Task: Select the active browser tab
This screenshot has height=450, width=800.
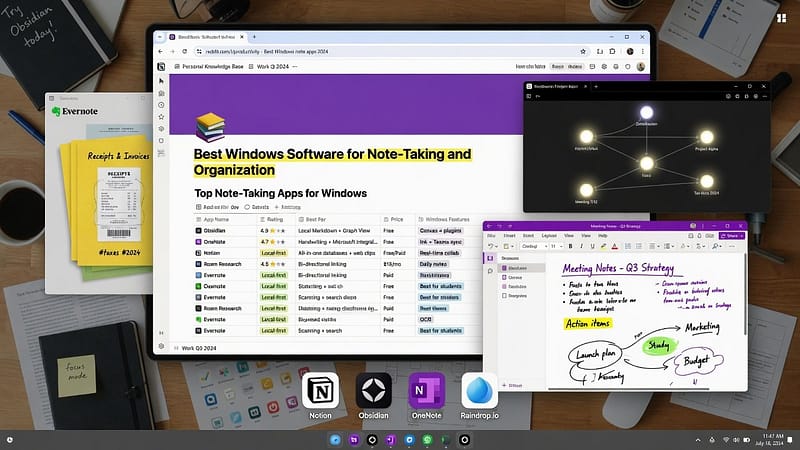Action: point(207,37)
